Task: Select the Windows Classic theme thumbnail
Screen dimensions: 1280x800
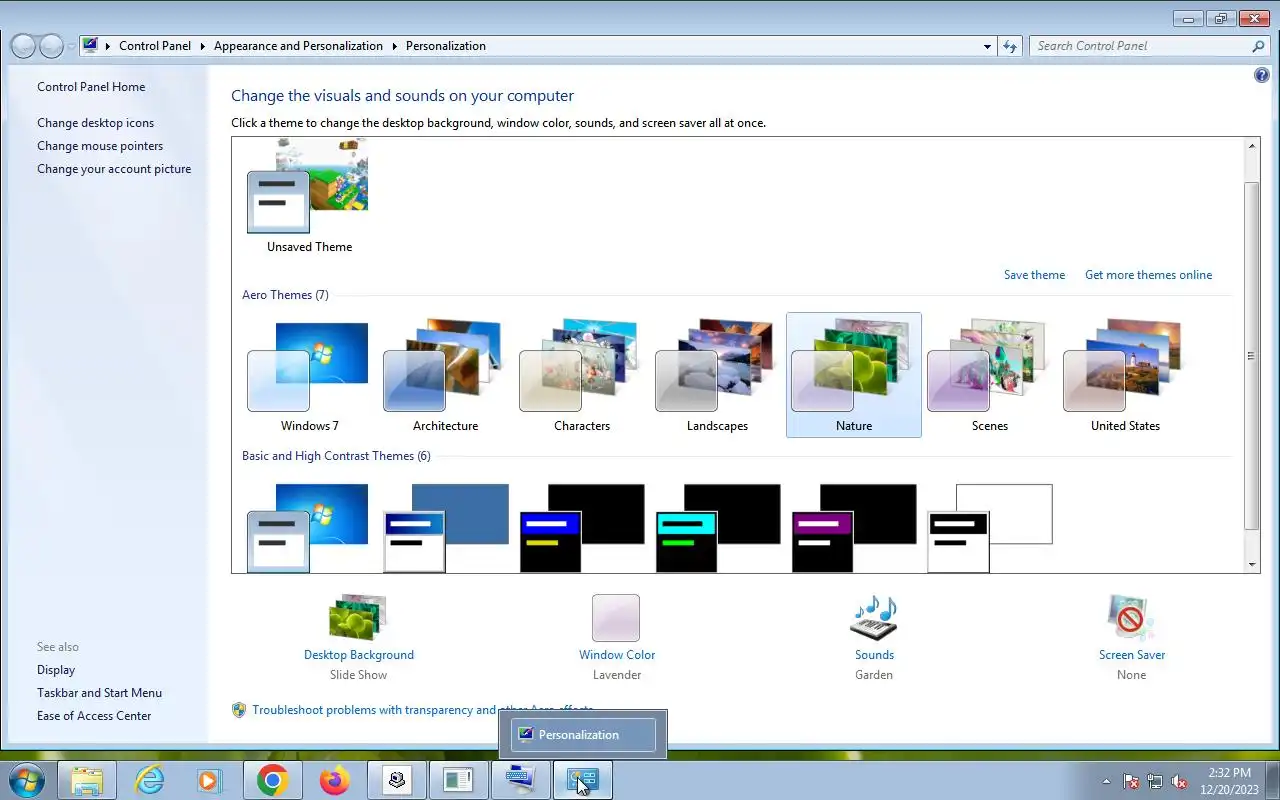Action: pos(446,528)
